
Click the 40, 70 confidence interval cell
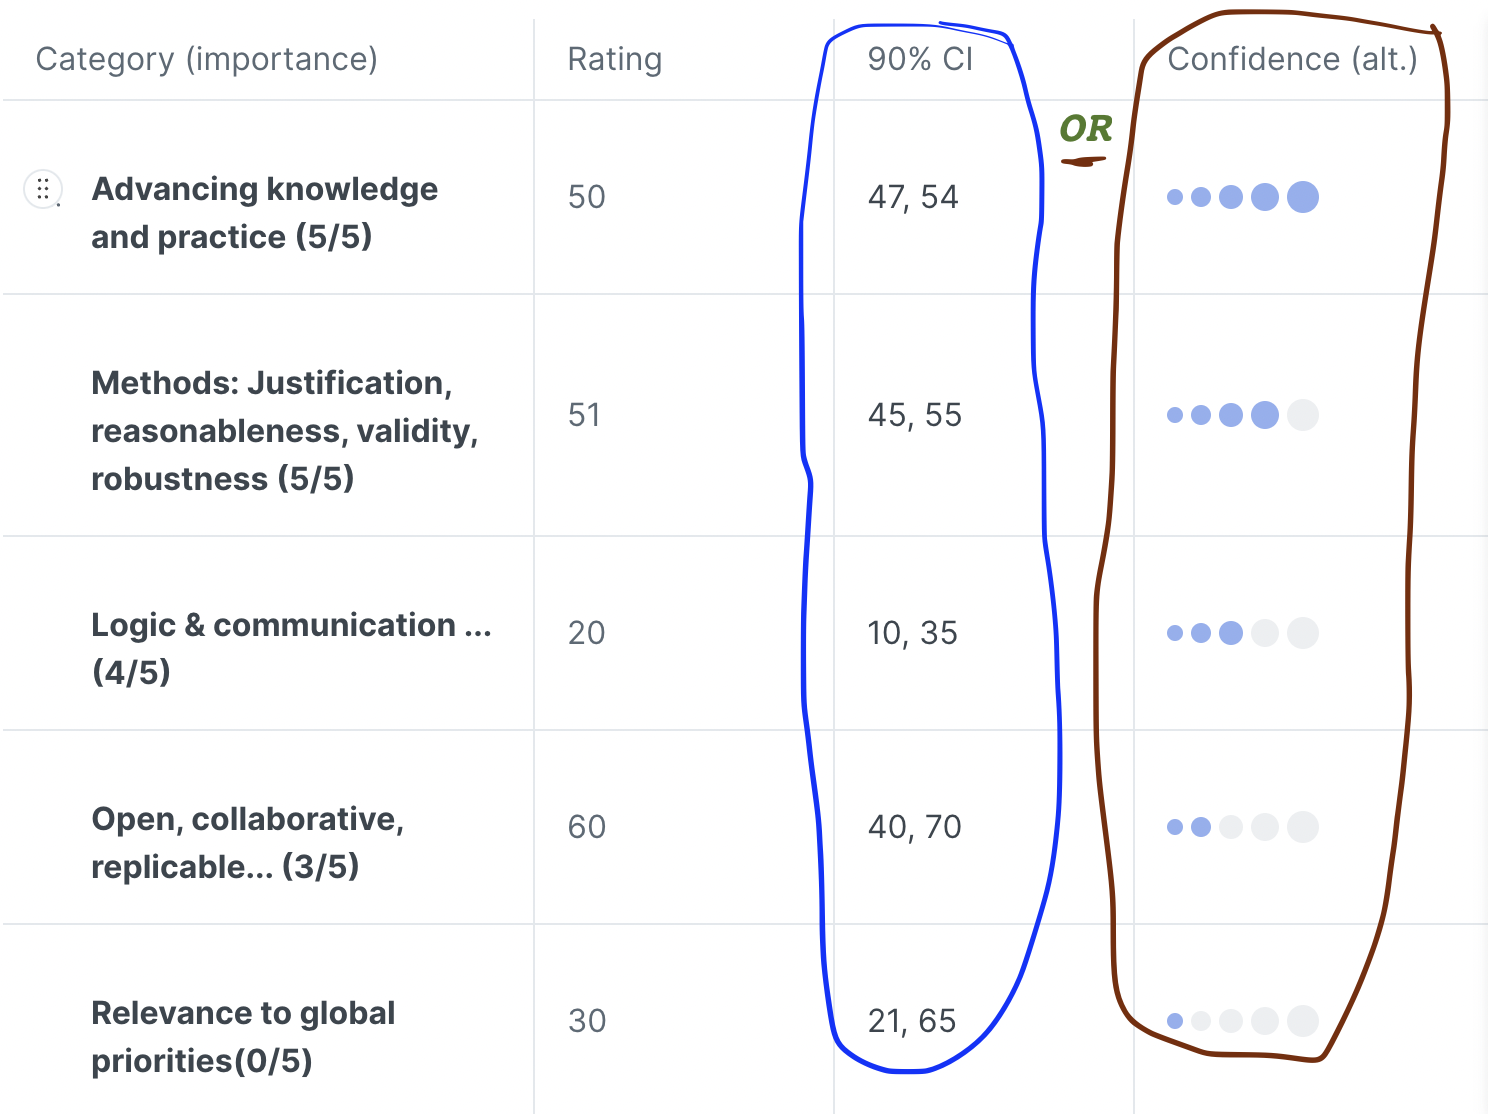(915, 827)
